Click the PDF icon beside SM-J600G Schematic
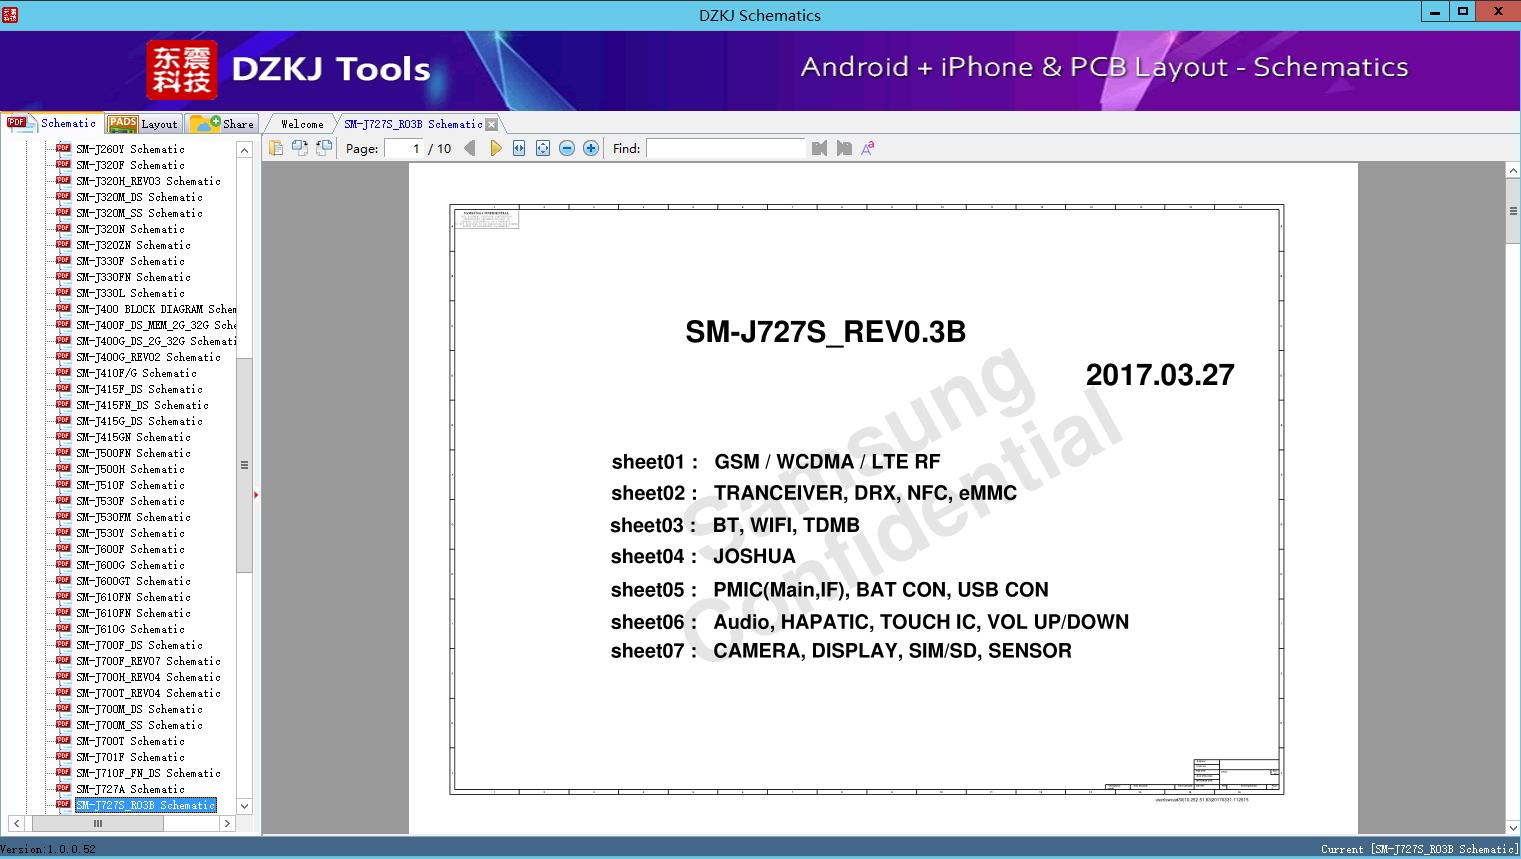1521x859 pixels. pos(63,564)
